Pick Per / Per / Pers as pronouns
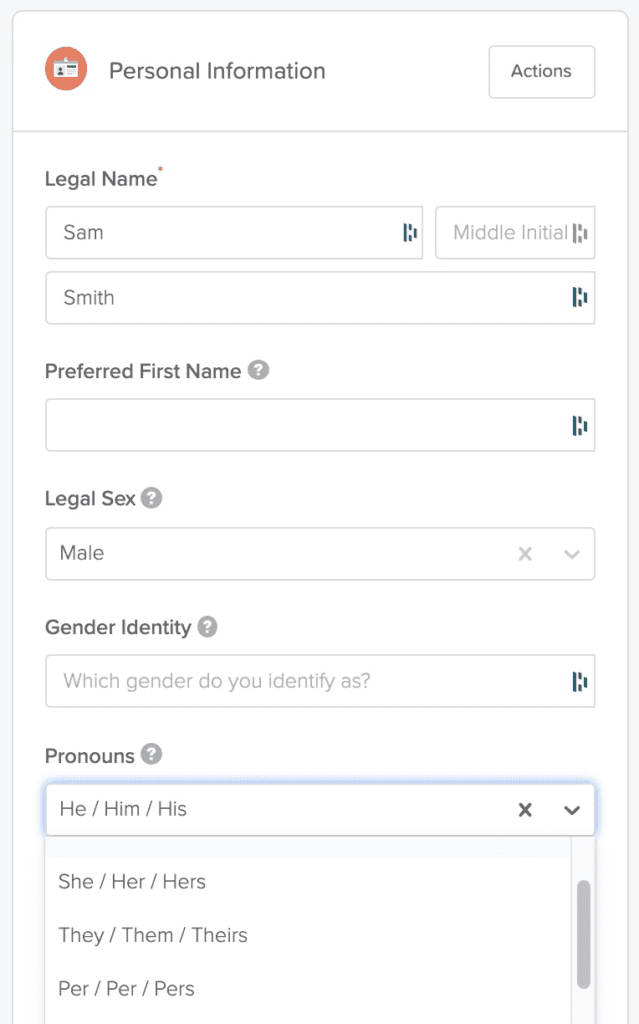The width and height of the screenshot is (639, 1024). 127,987
